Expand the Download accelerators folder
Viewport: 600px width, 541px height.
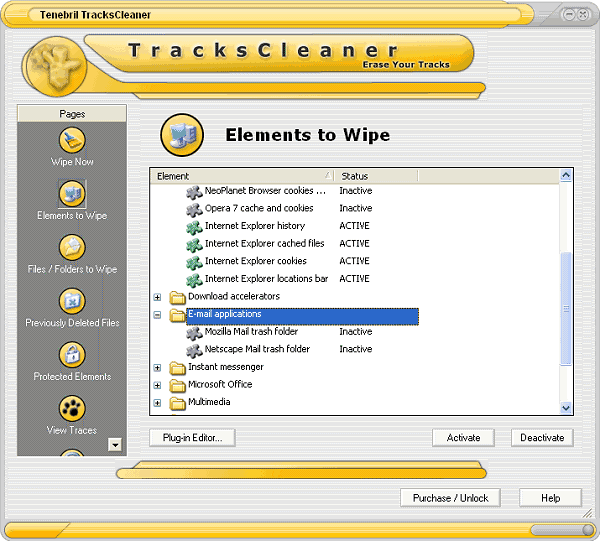[x=157, y=297]
